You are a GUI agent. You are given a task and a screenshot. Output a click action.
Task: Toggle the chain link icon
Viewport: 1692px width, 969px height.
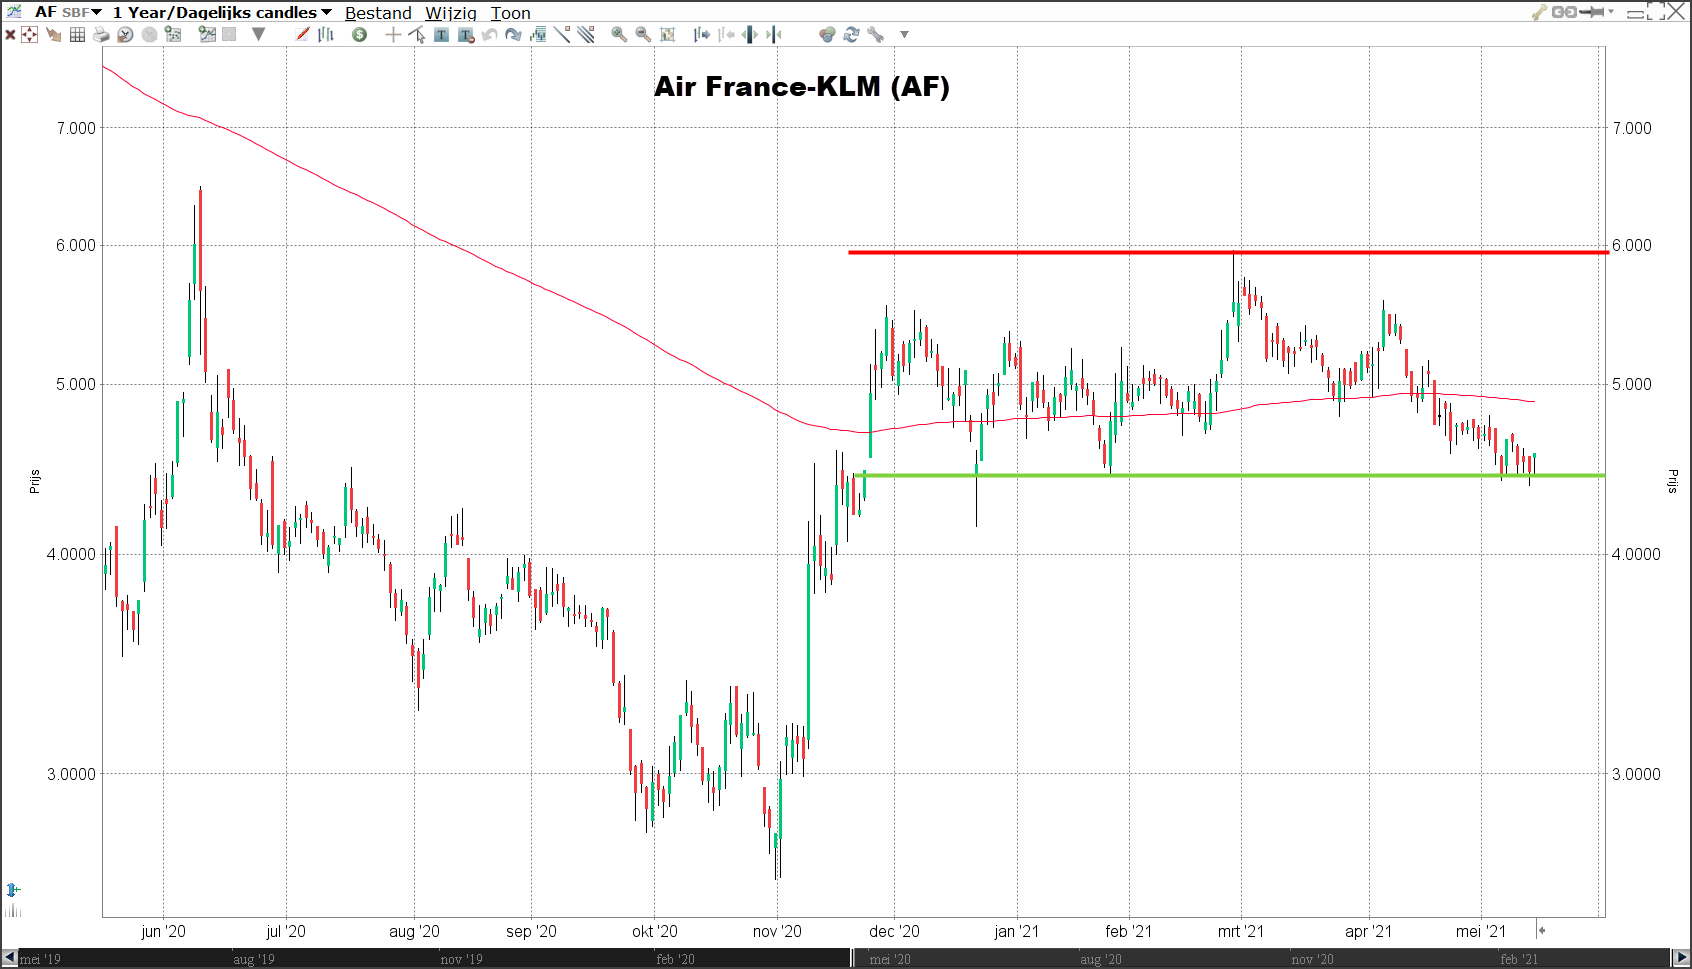click(1564, 12)
